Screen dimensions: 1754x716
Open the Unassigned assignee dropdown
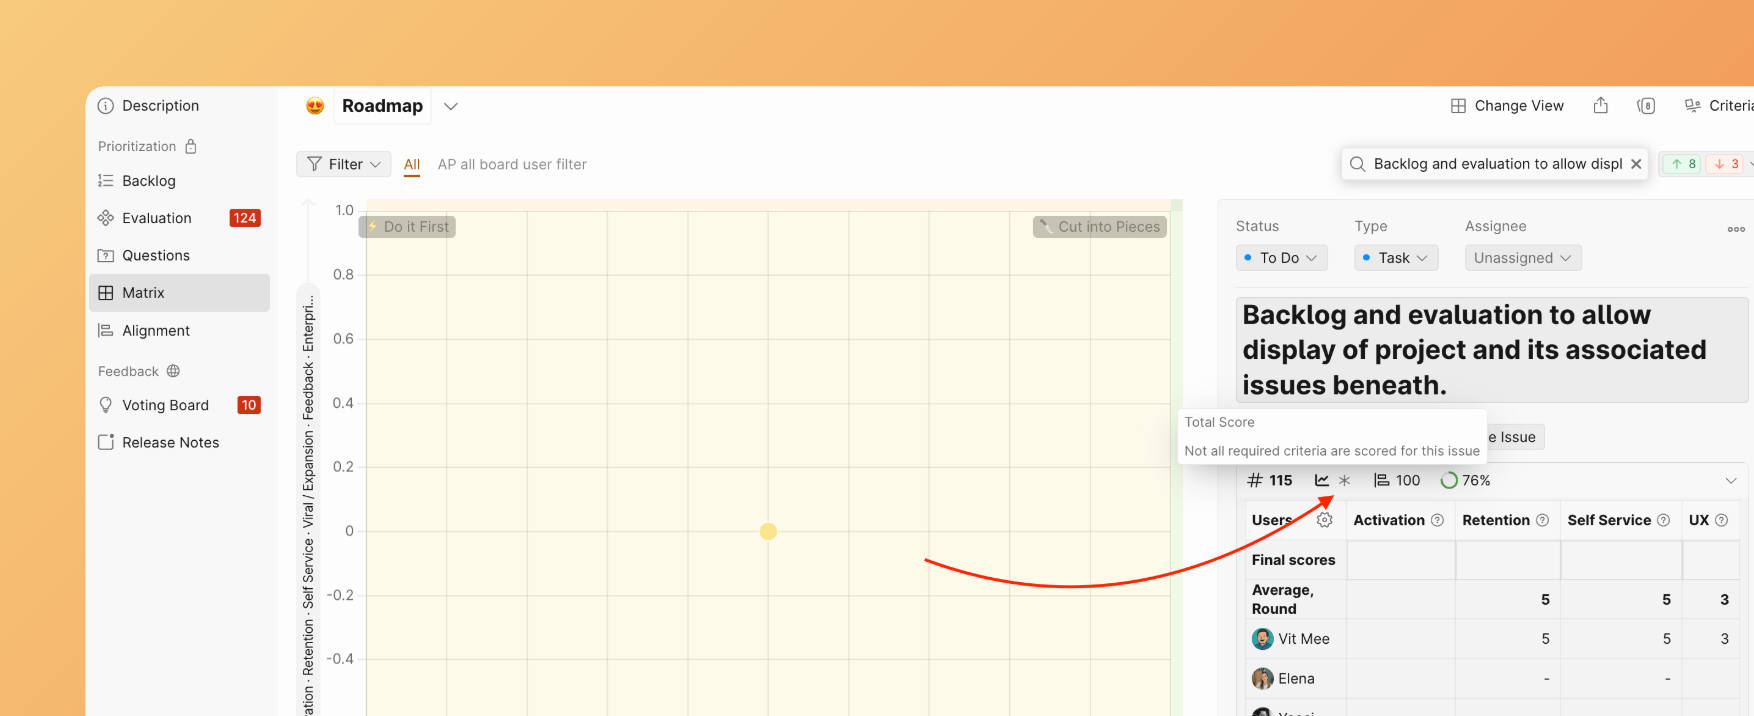pos(1522,258)
